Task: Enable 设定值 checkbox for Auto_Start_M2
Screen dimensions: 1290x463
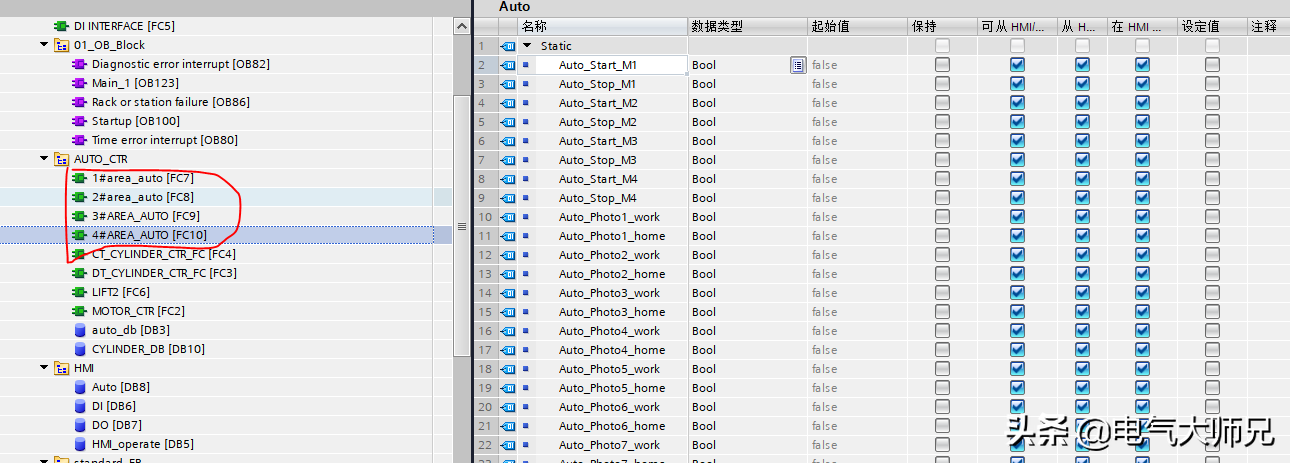Action: 1212,103
